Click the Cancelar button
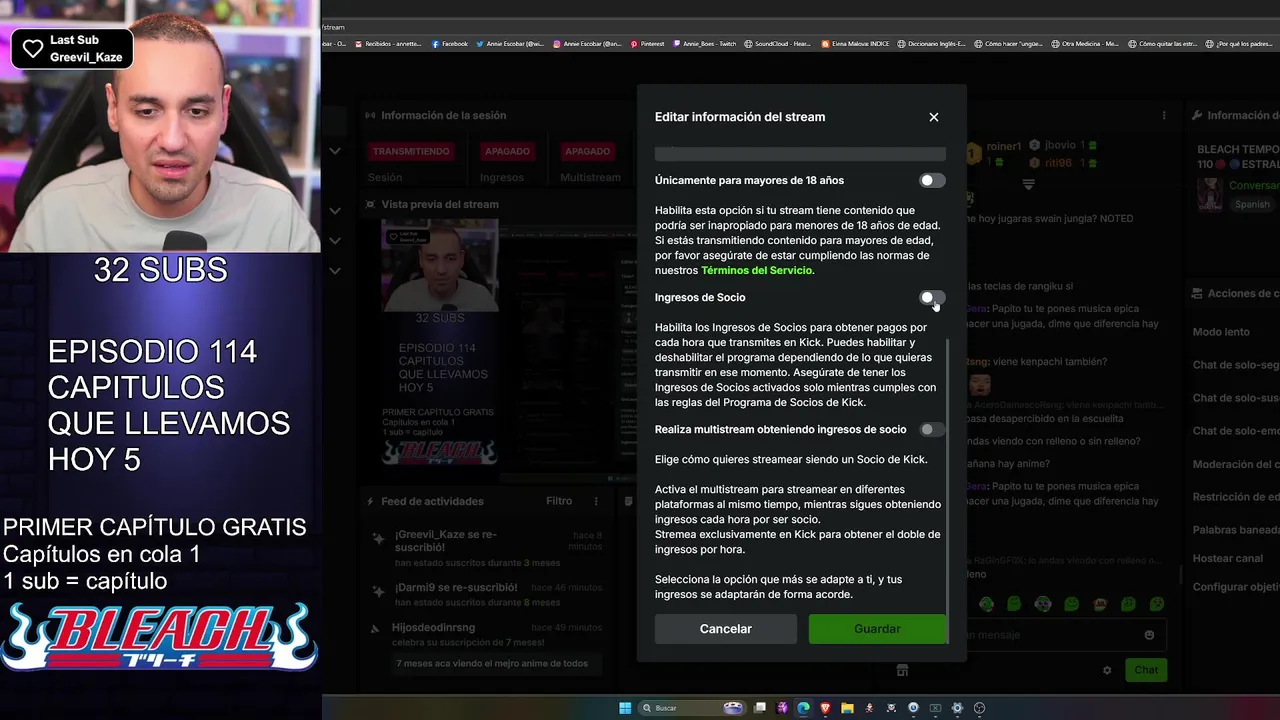This screenshot has height=720, width=1280. [x=726, y=629]
